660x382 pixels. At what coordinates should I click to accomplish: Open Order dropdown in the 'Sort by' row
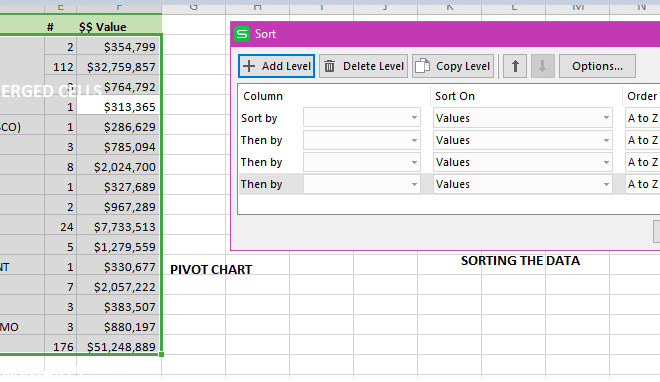643,118
